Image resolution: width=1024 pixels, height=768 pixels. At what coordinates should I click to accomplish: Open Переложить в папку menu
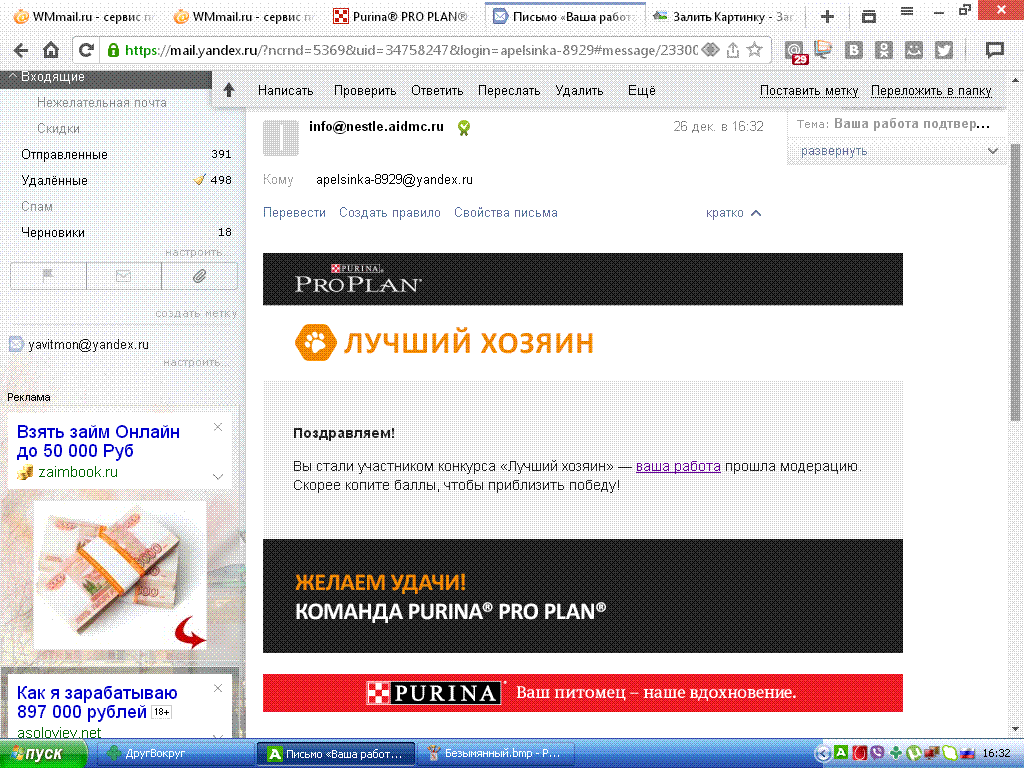tap(931, 91)
